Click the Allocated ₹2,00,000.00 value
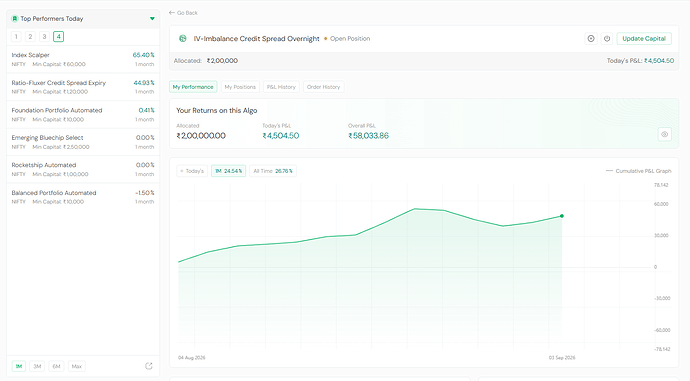Viewport: 690px width, 381px height. pos(201,136)
